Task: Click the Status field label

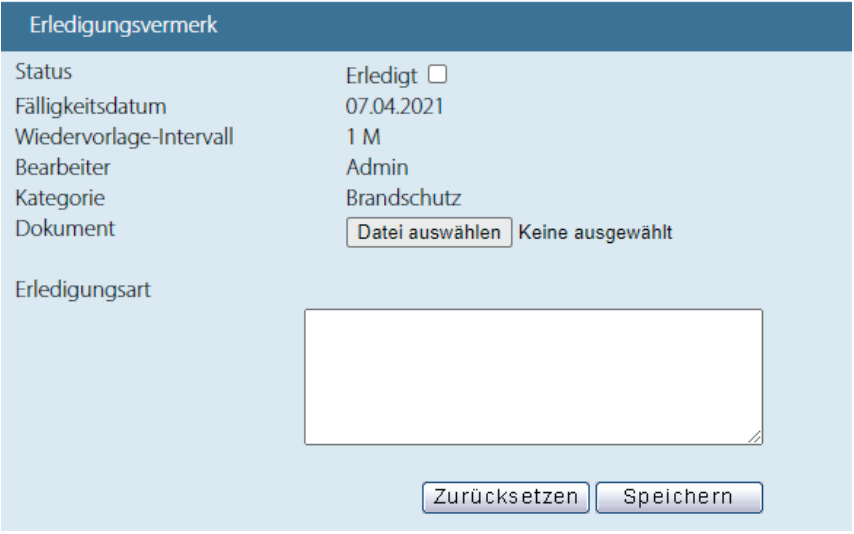Action: pyautogui.click(x=44, y=73)
